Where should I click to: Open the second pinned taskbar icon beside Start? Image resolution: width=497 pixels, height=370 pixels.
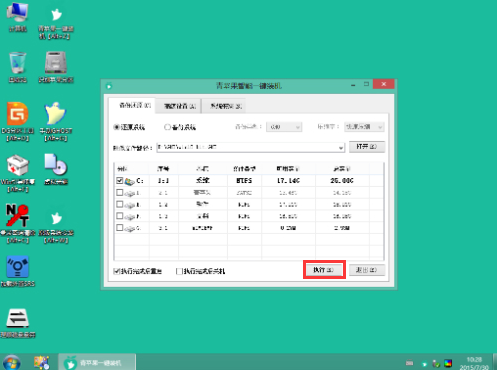coord(41,363)
